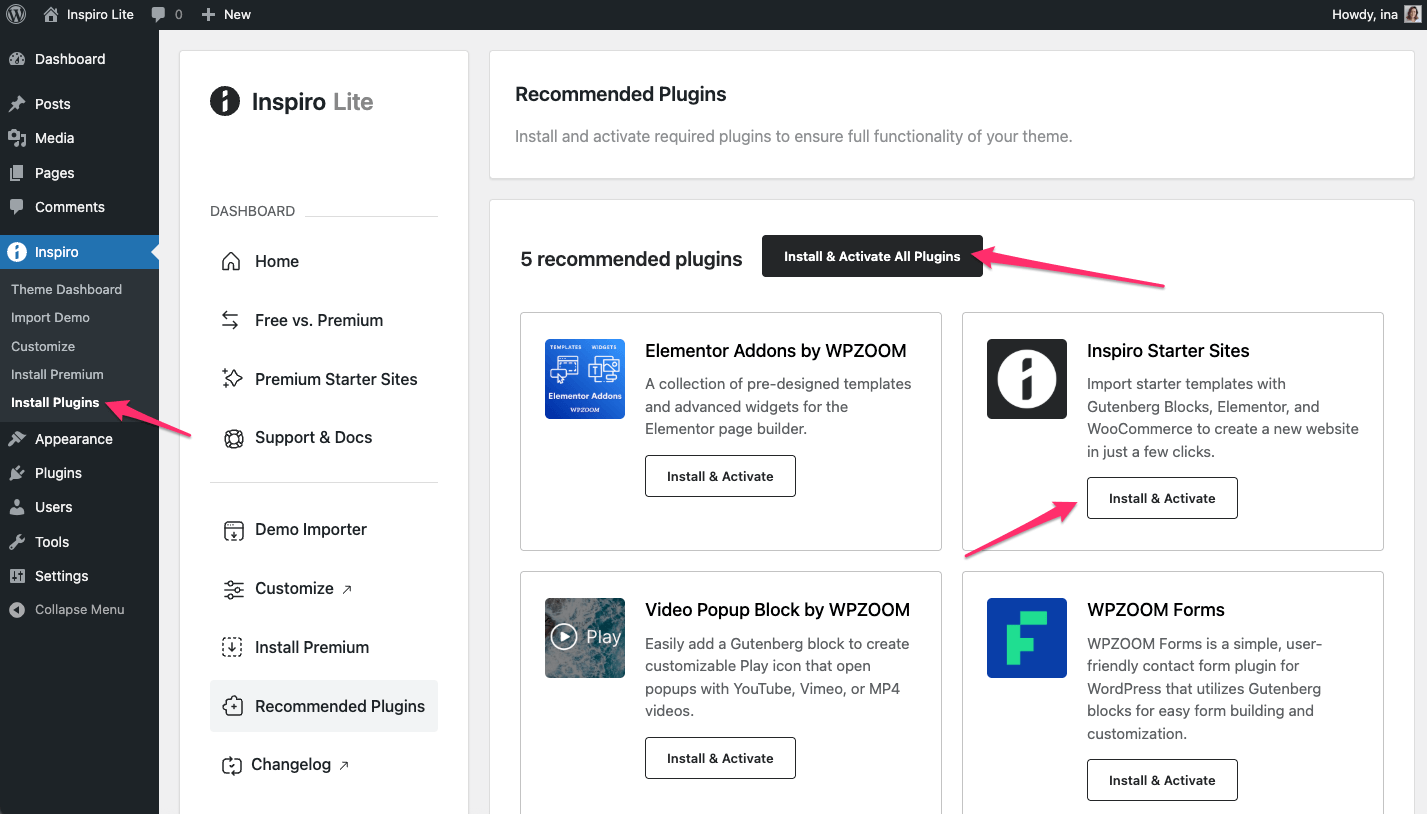Go to Demo Importer in dashboard nav
The width and height of the screenshot is (1427, 814).
click(310, 530)
